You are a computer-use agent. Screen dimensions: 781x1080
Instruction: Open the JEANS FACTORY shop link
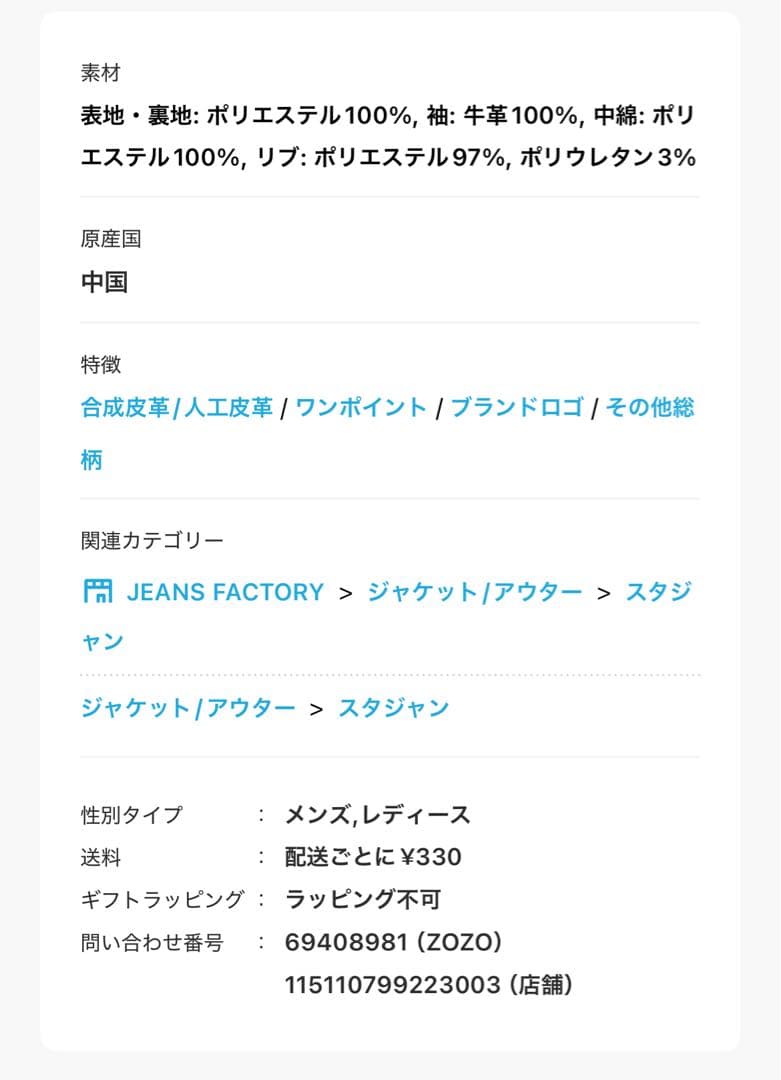225,592
